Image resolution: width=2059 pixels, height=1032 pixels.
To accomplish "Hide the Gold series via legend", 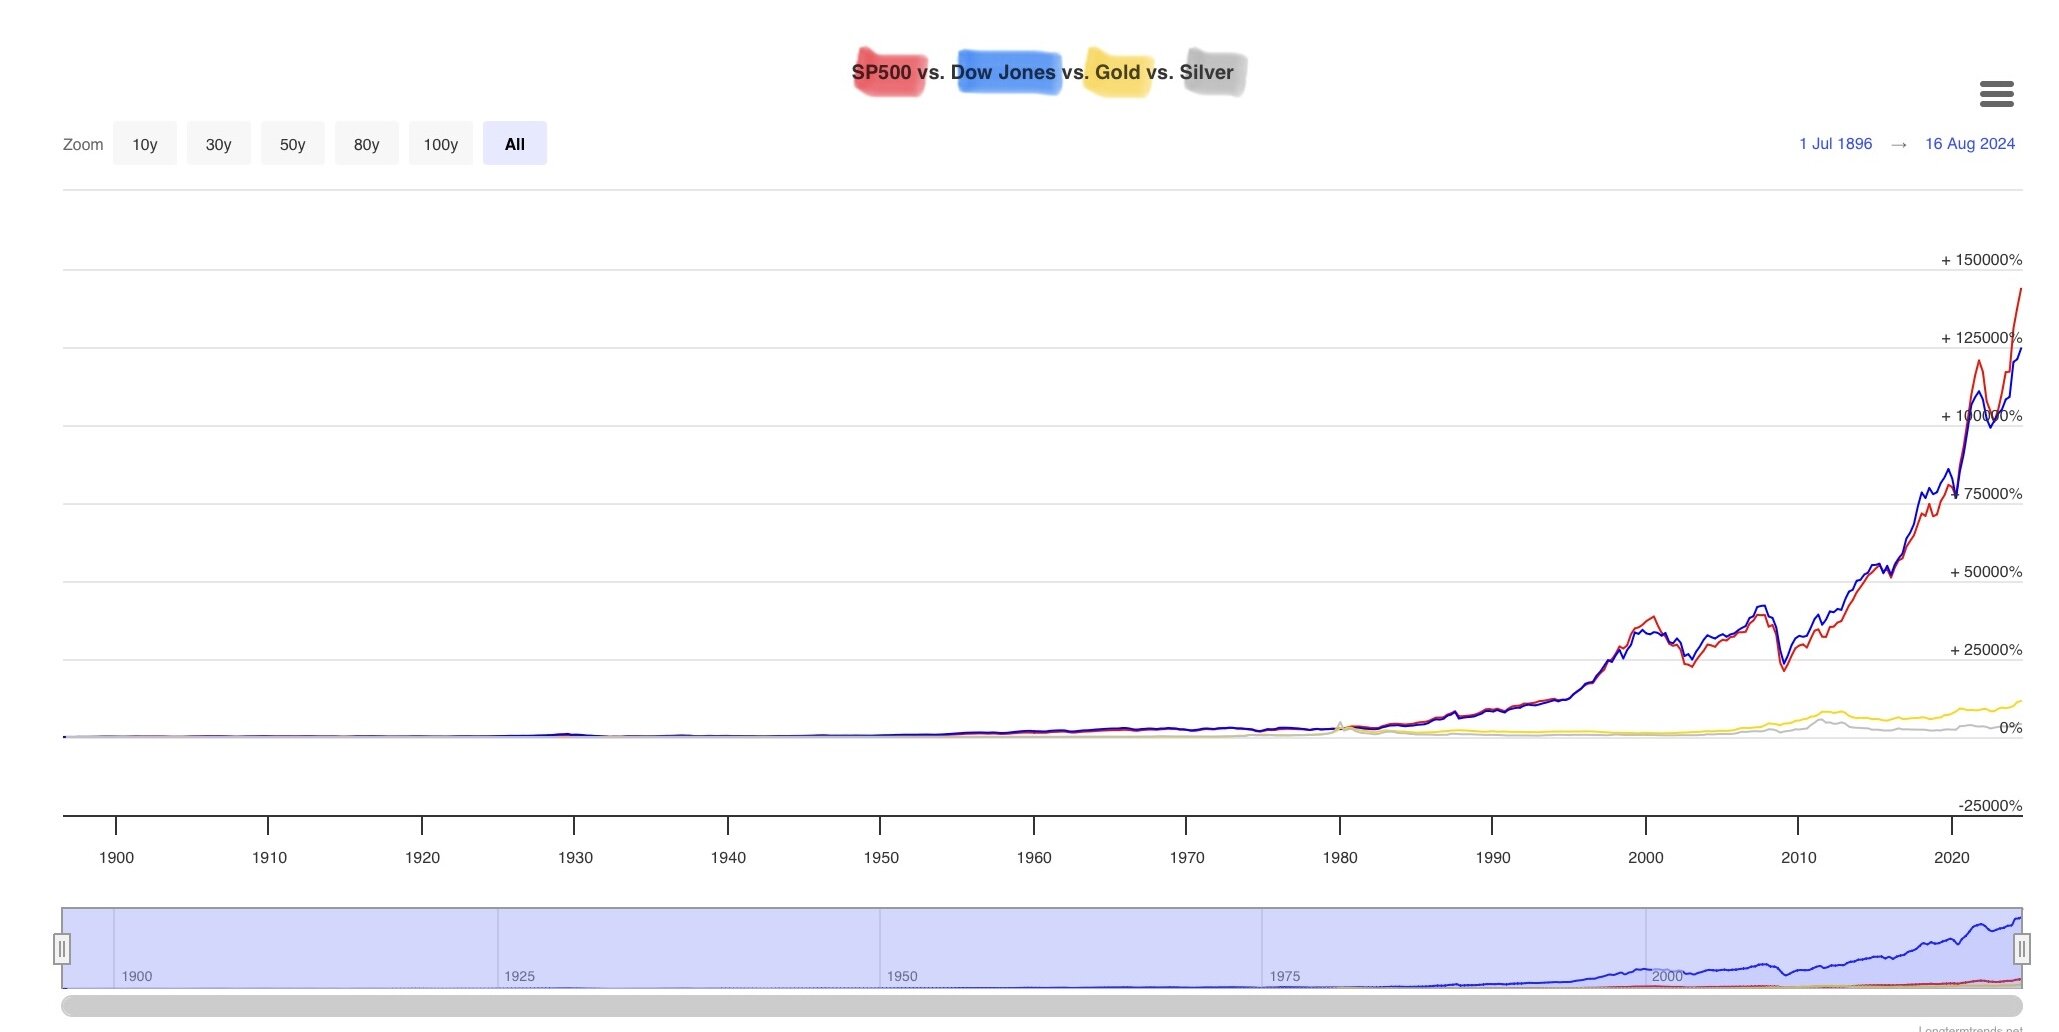I will click(1117, 72).
